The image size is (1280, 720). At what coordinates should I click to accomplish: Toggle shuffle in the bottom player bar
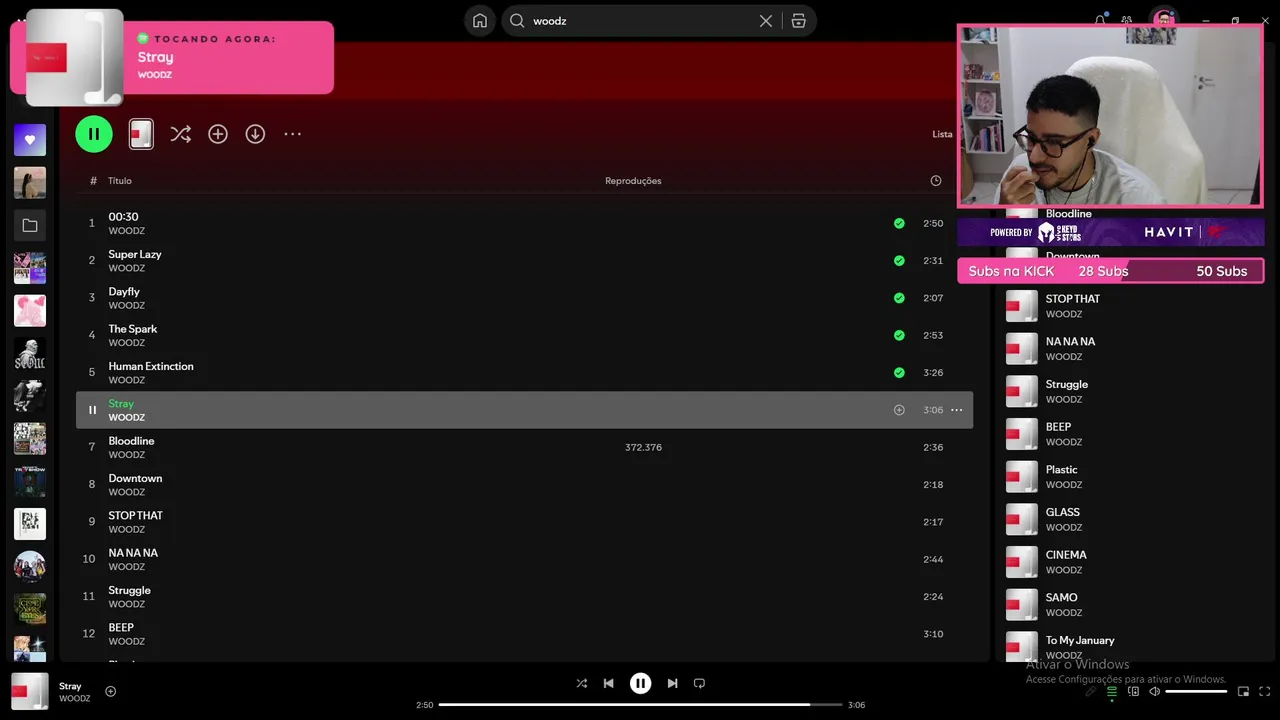(x=582, y=683)
